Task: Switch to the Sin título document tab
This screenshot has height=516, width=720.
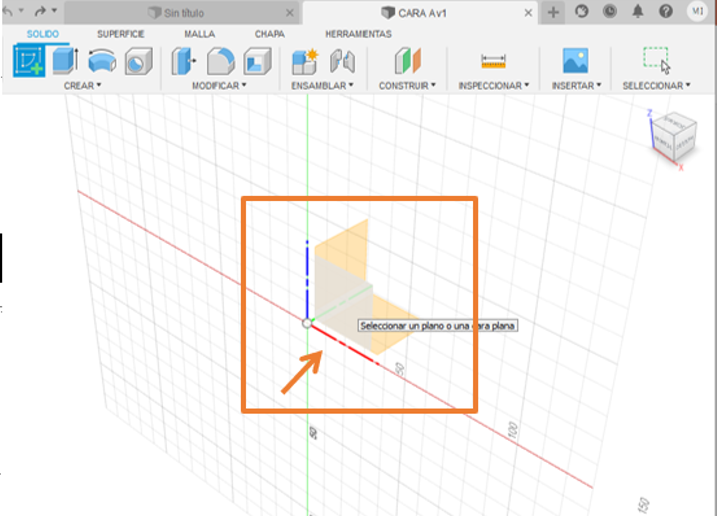Action: click(x=182, y=13)
